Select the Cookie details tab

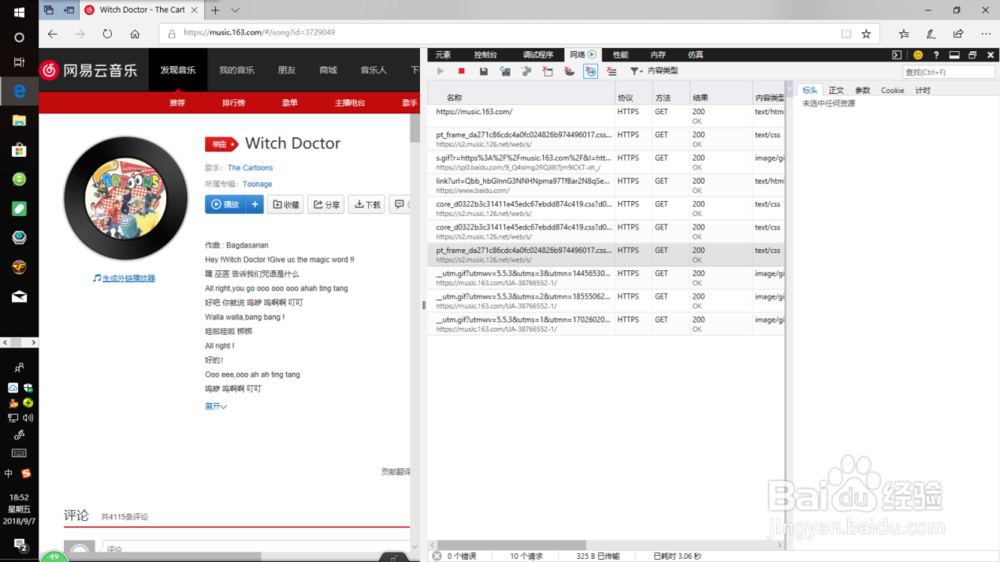[x=892, y=91]
